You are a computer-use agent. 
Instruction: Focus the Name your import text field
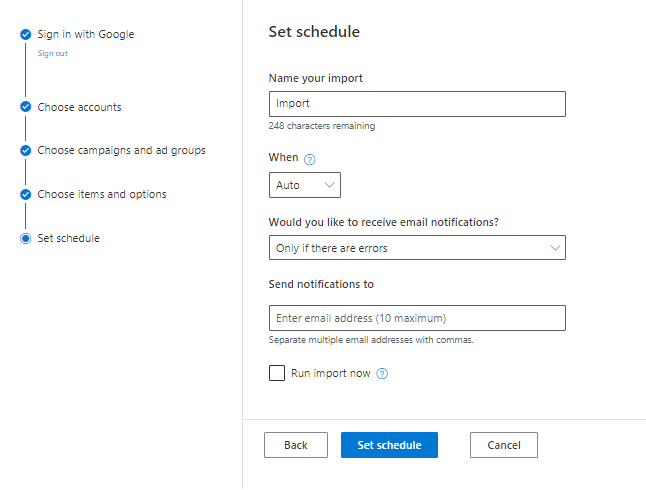[x=417, y=104]
